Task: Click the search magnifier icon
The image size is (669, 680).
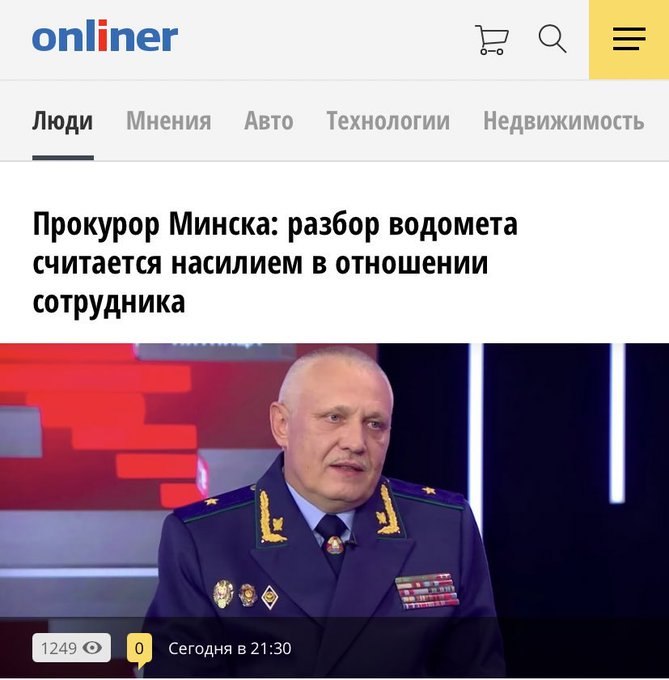Action: (552, 39)
